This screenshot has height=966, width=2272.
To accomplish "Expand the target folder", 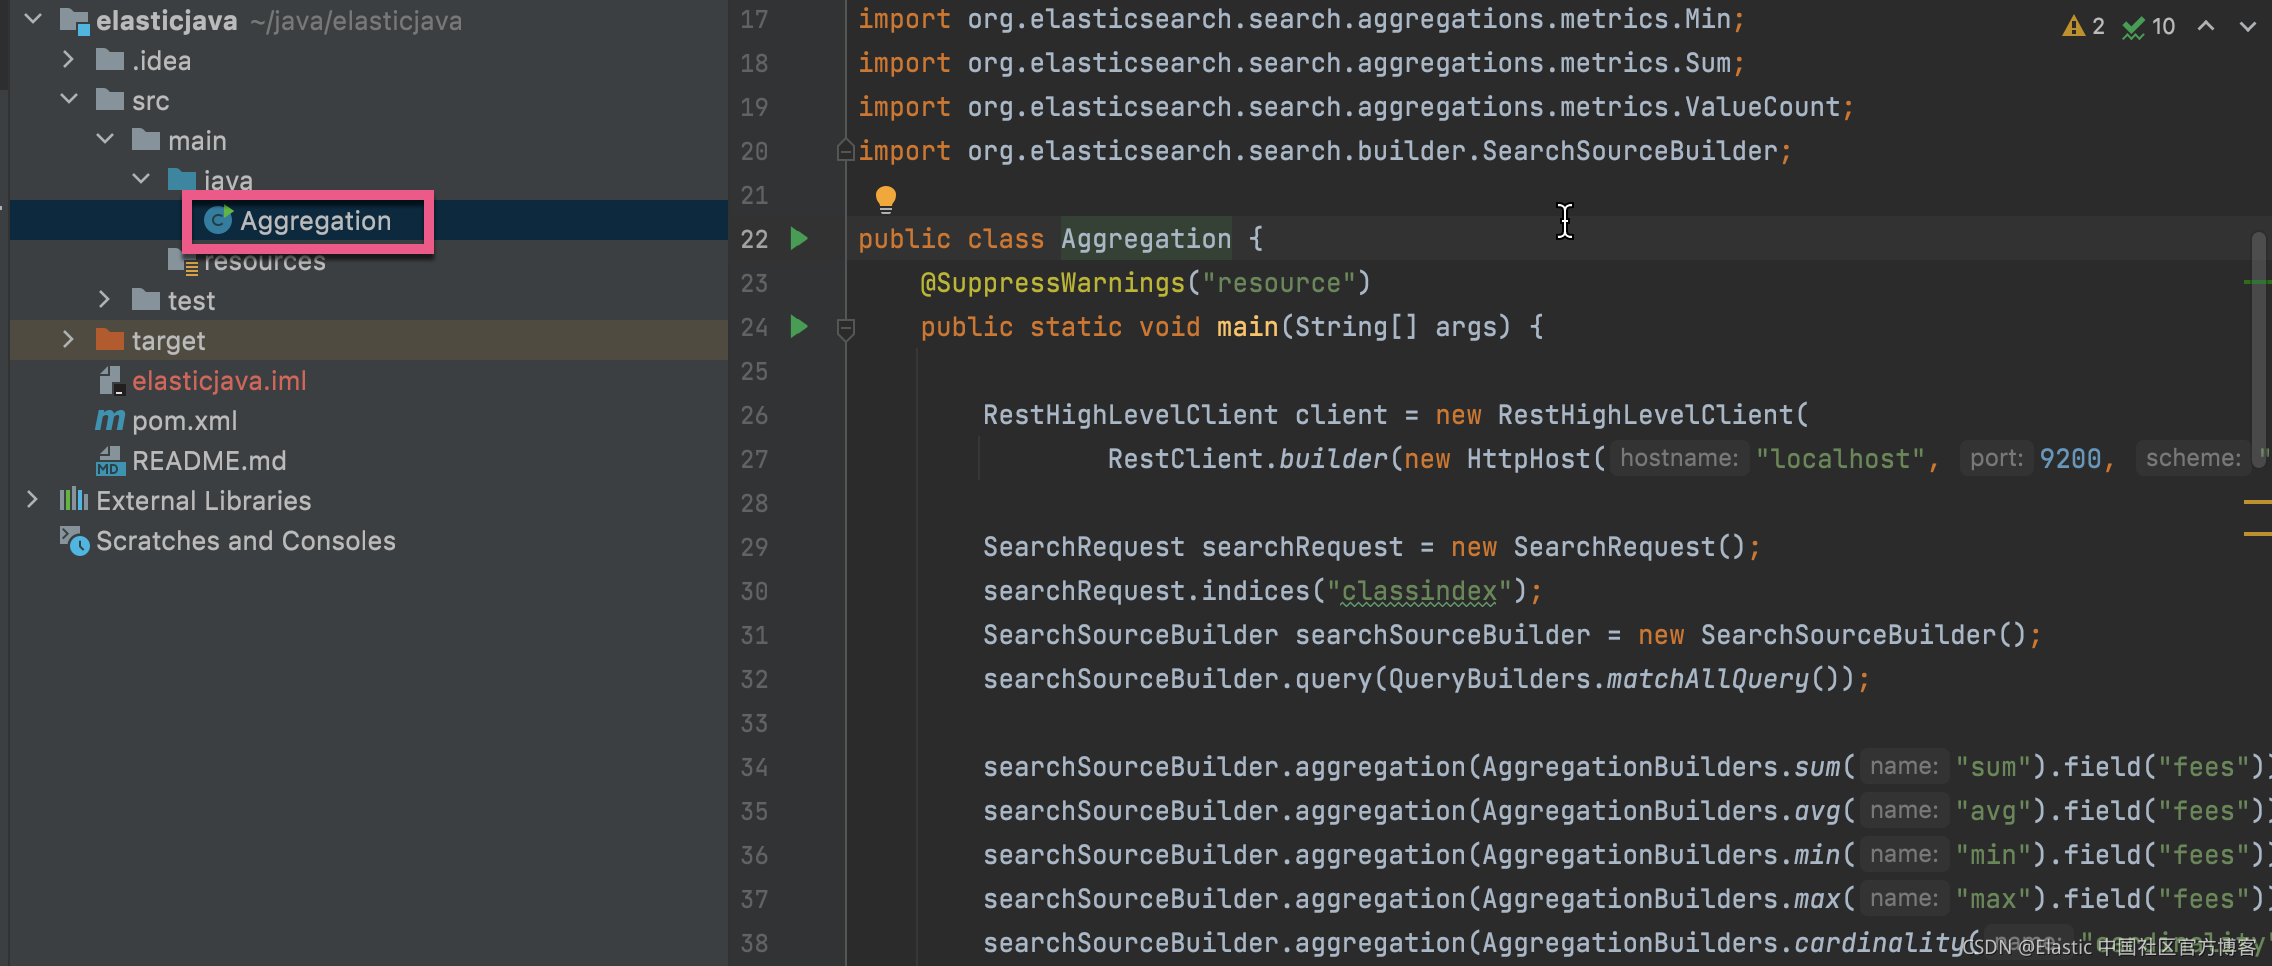I will [x=68, y=340].
